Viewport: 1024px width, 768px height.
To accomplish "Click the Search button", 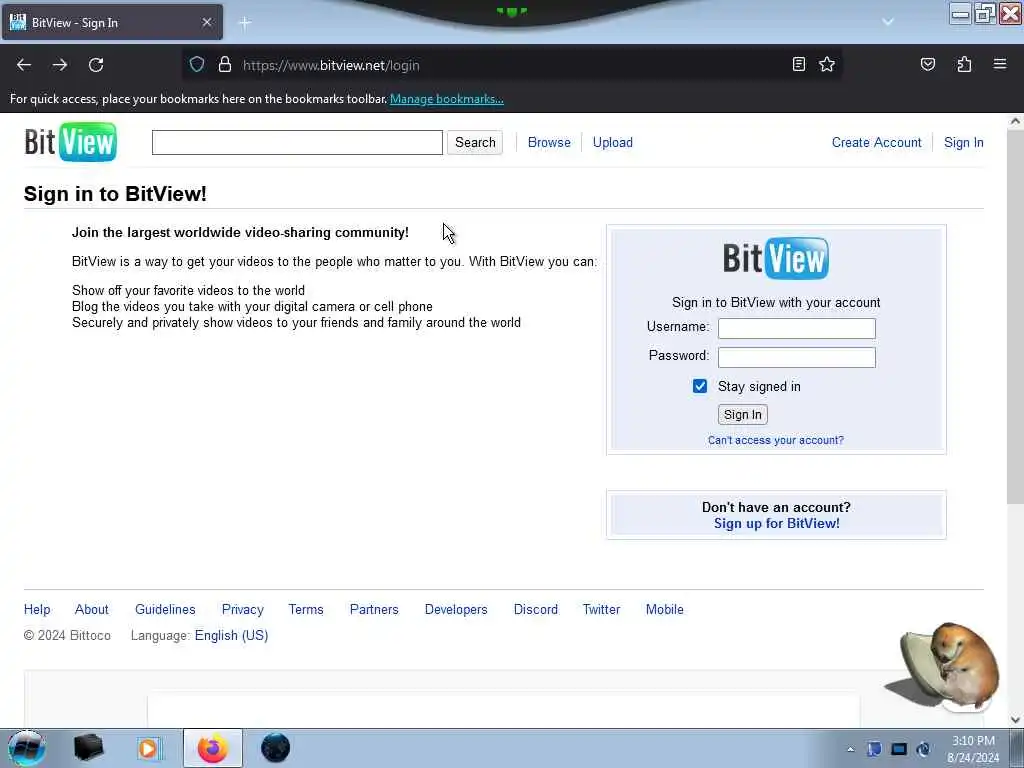I will (x=475, y=142).
